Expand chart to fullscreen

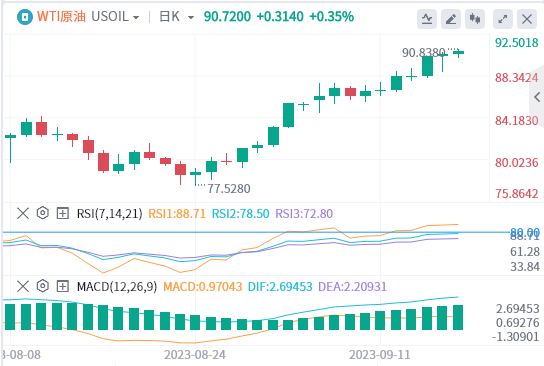click(503, 19)
